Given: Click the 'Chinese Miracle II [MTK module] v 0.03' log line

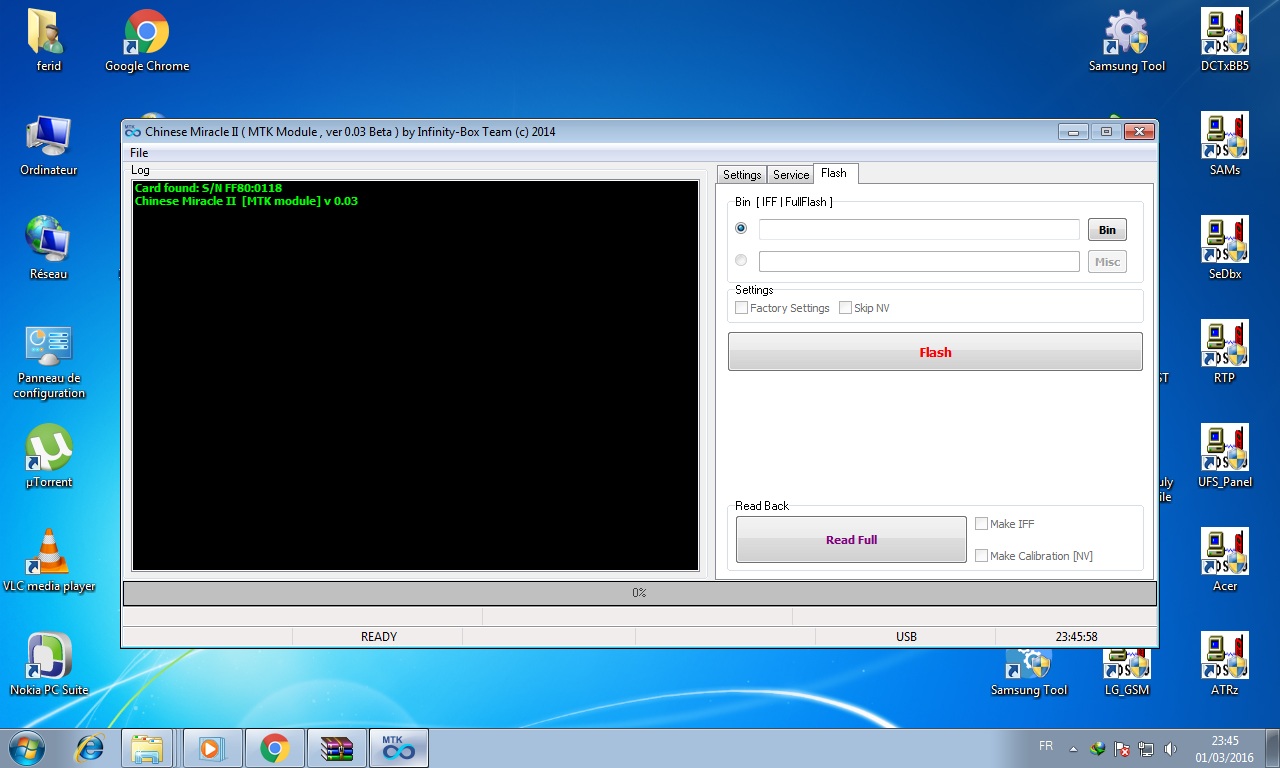Looking at the screenshot, I should click(246, 201).
